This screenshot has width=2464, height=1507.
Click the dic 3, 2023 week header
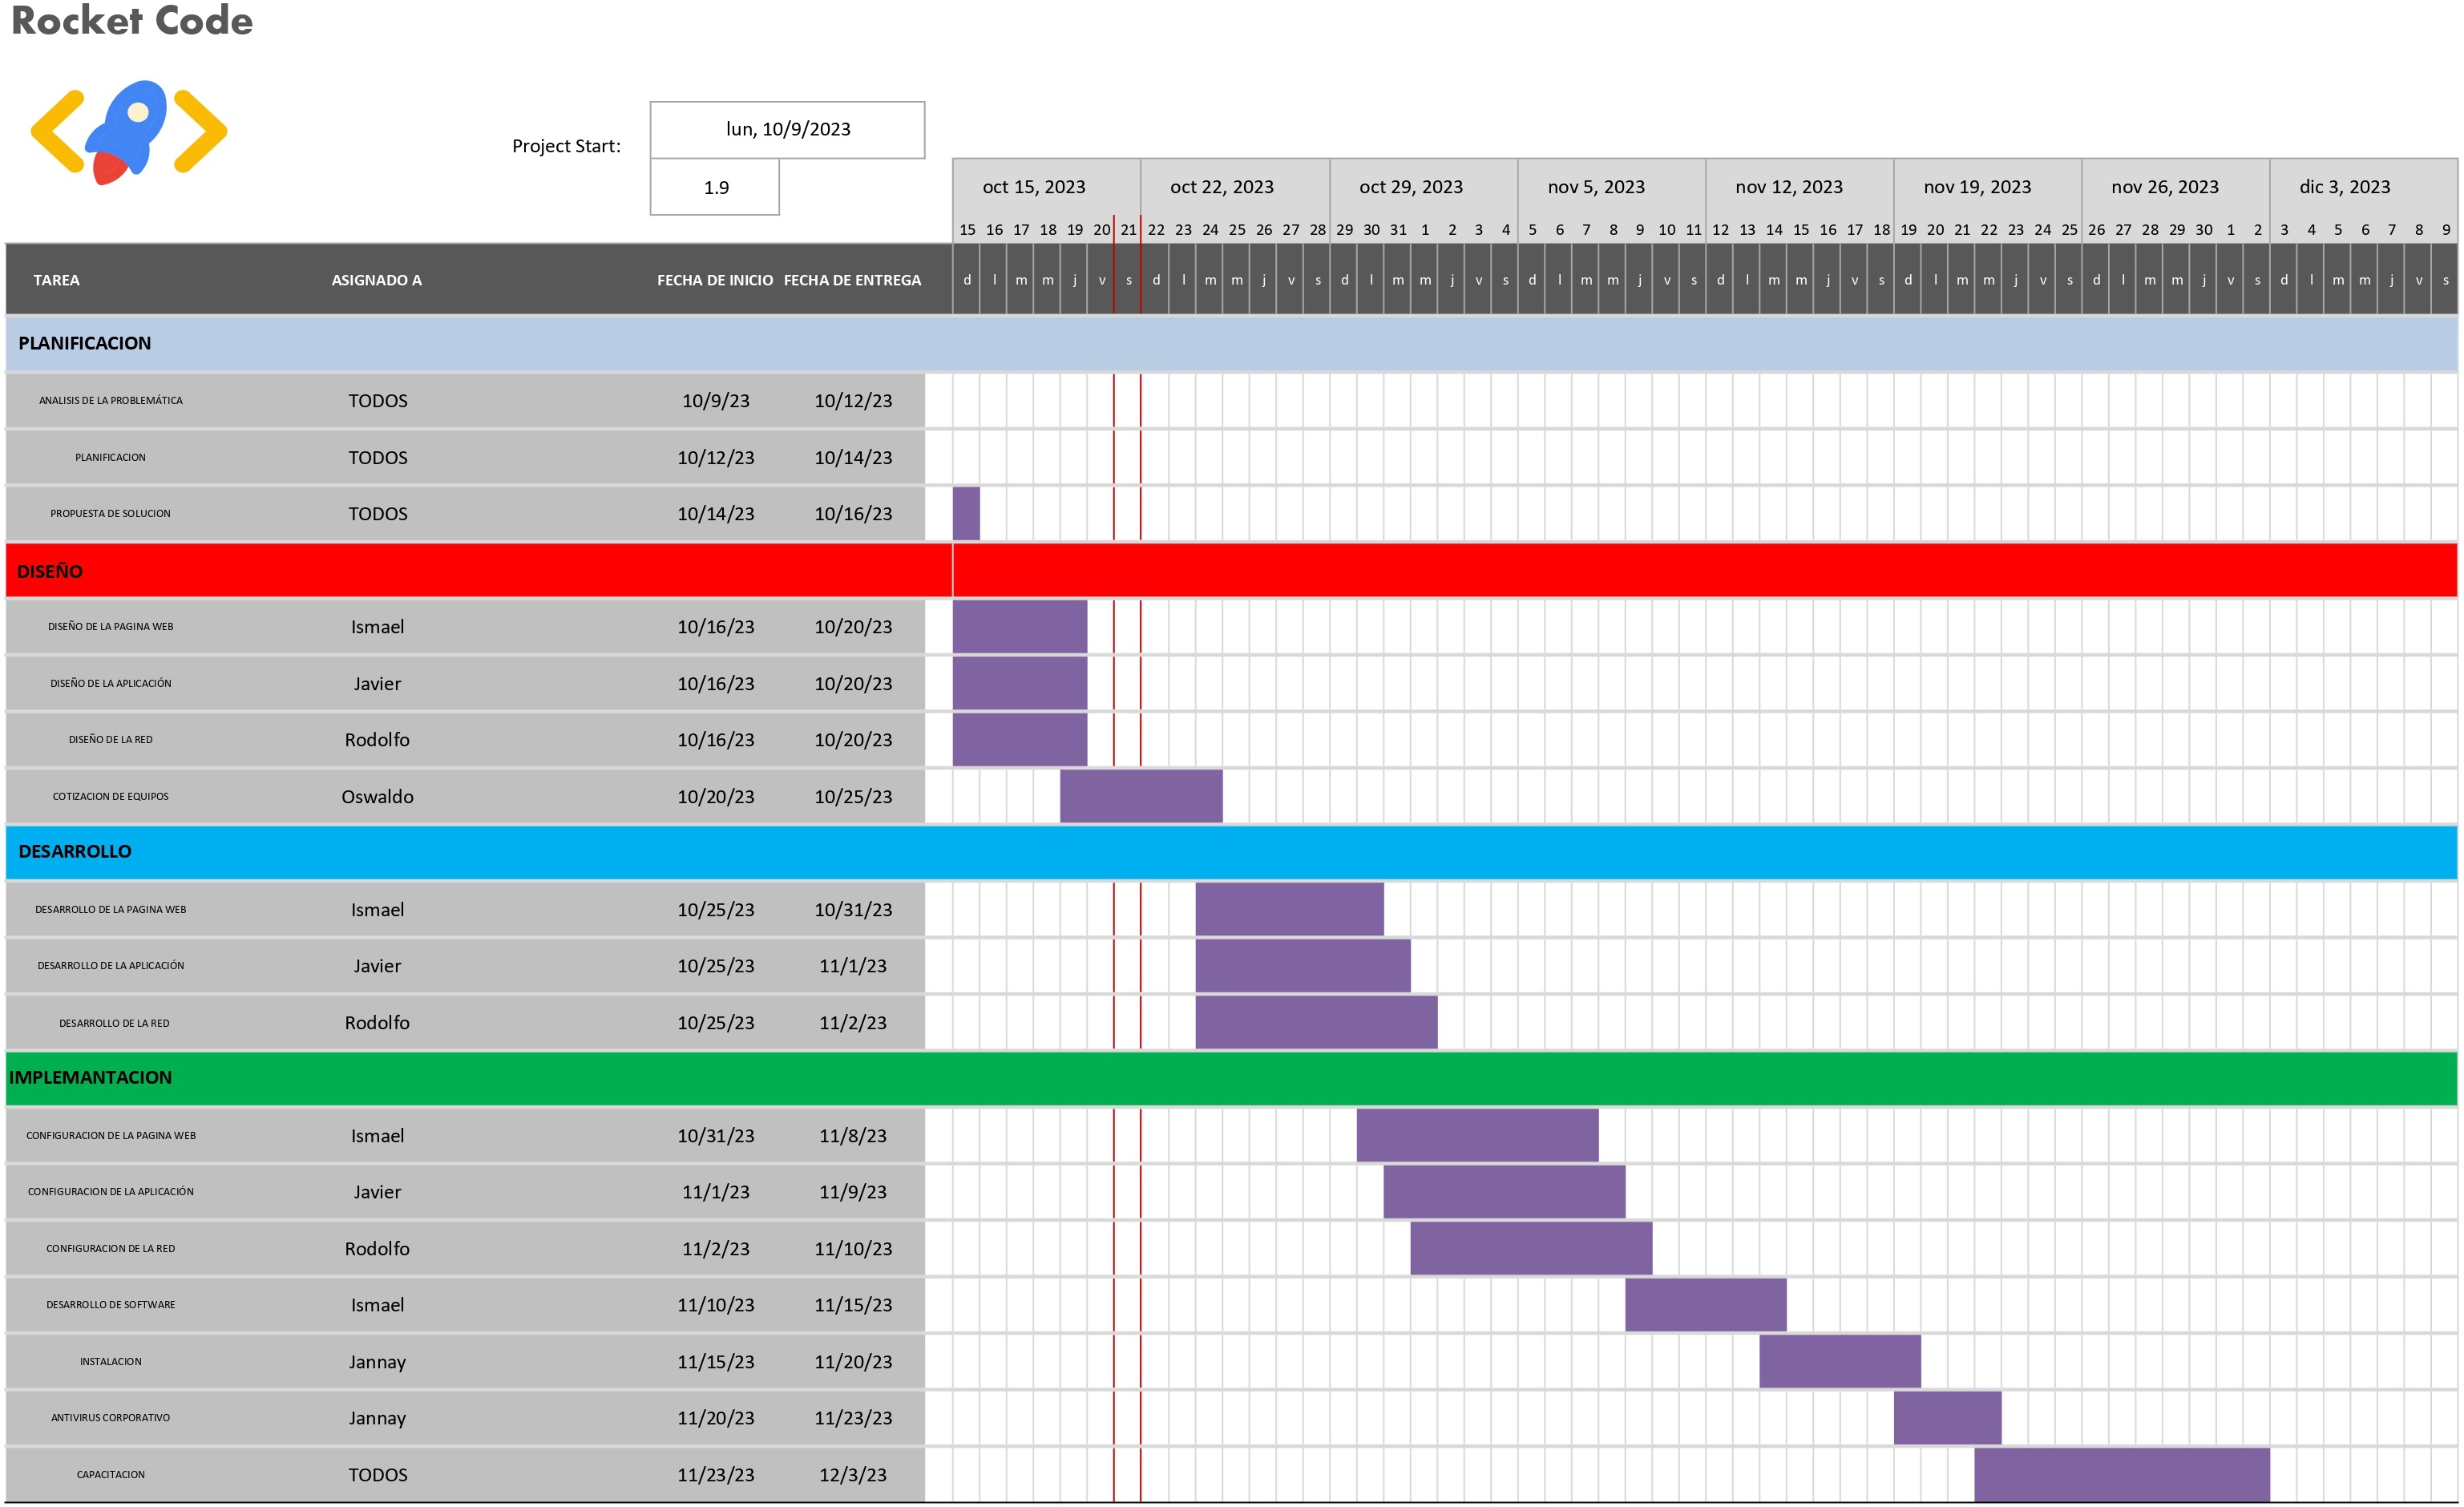(2363, 187)
